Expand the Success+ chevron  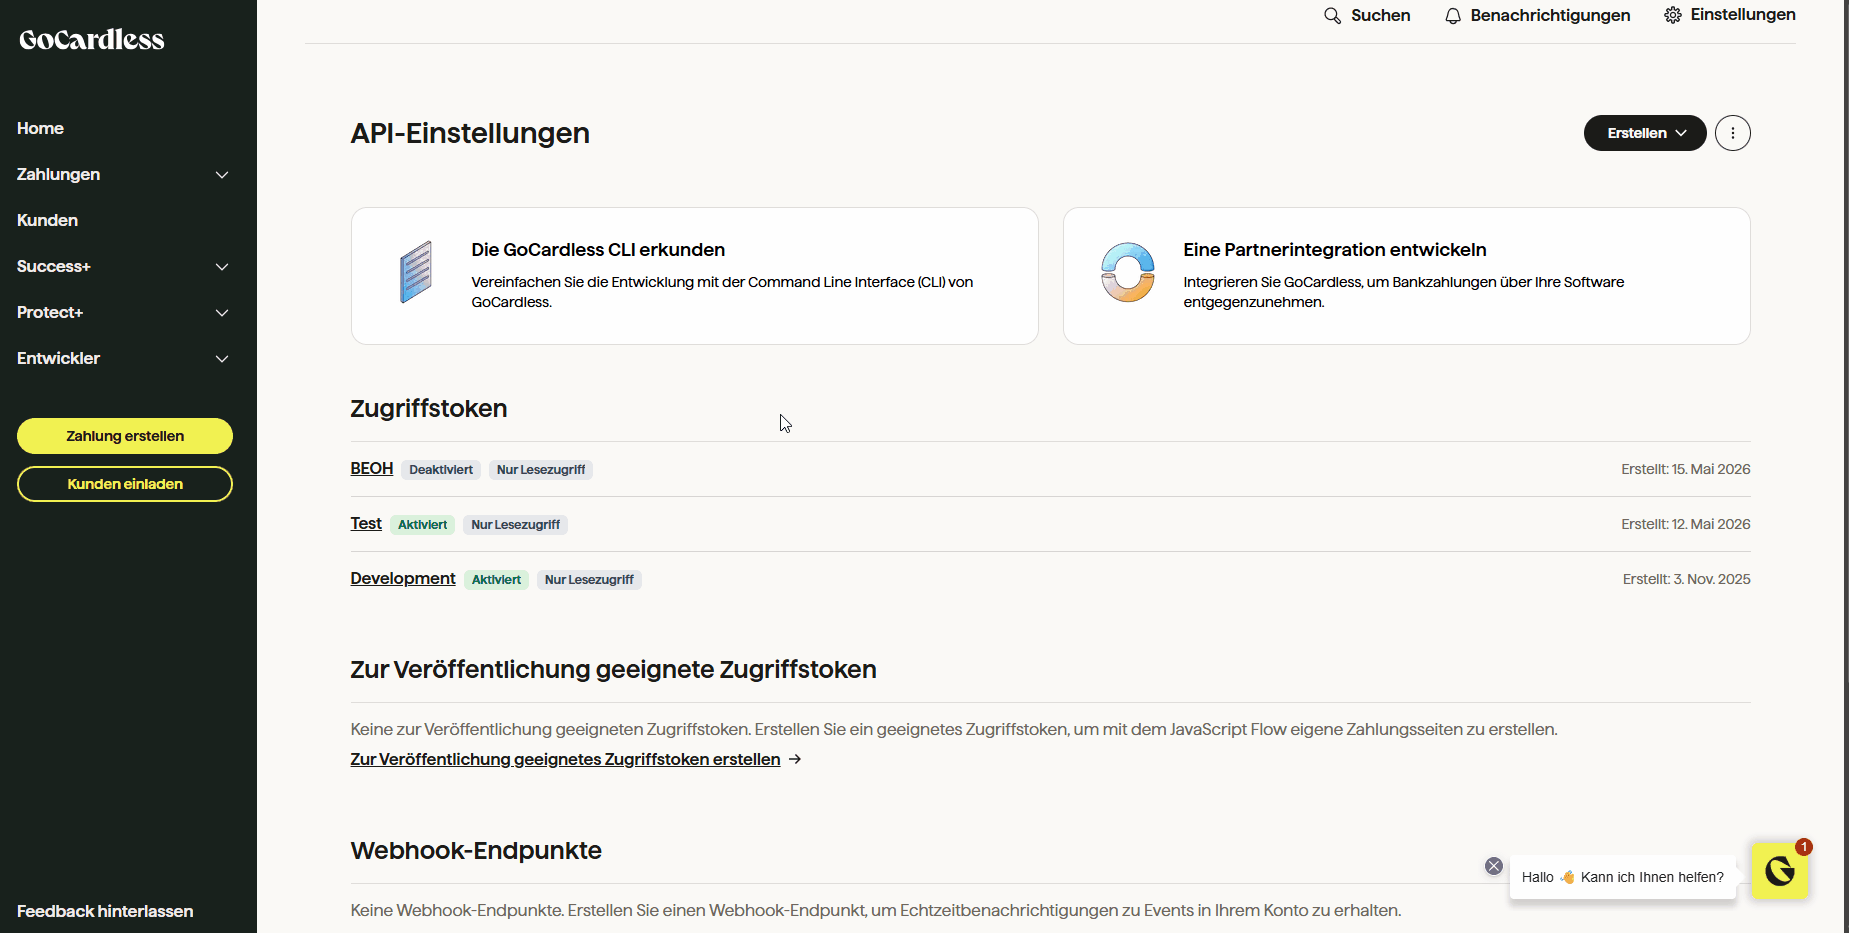pos(222,267)
